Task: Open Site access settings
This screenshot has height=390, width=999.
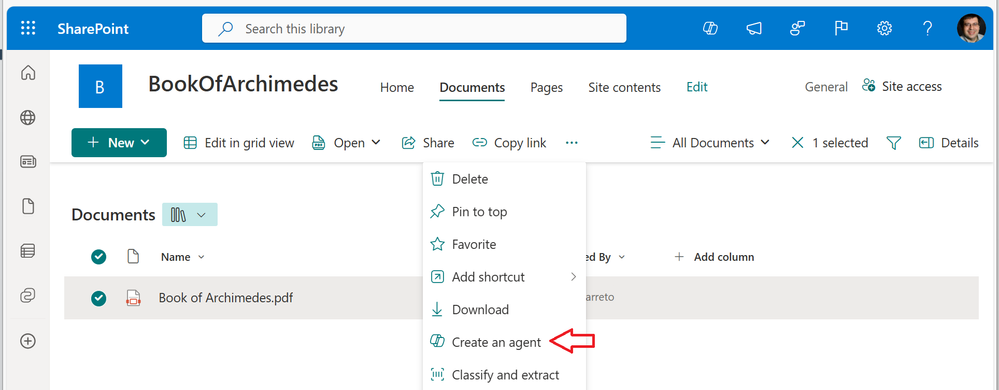Action: 902,86
